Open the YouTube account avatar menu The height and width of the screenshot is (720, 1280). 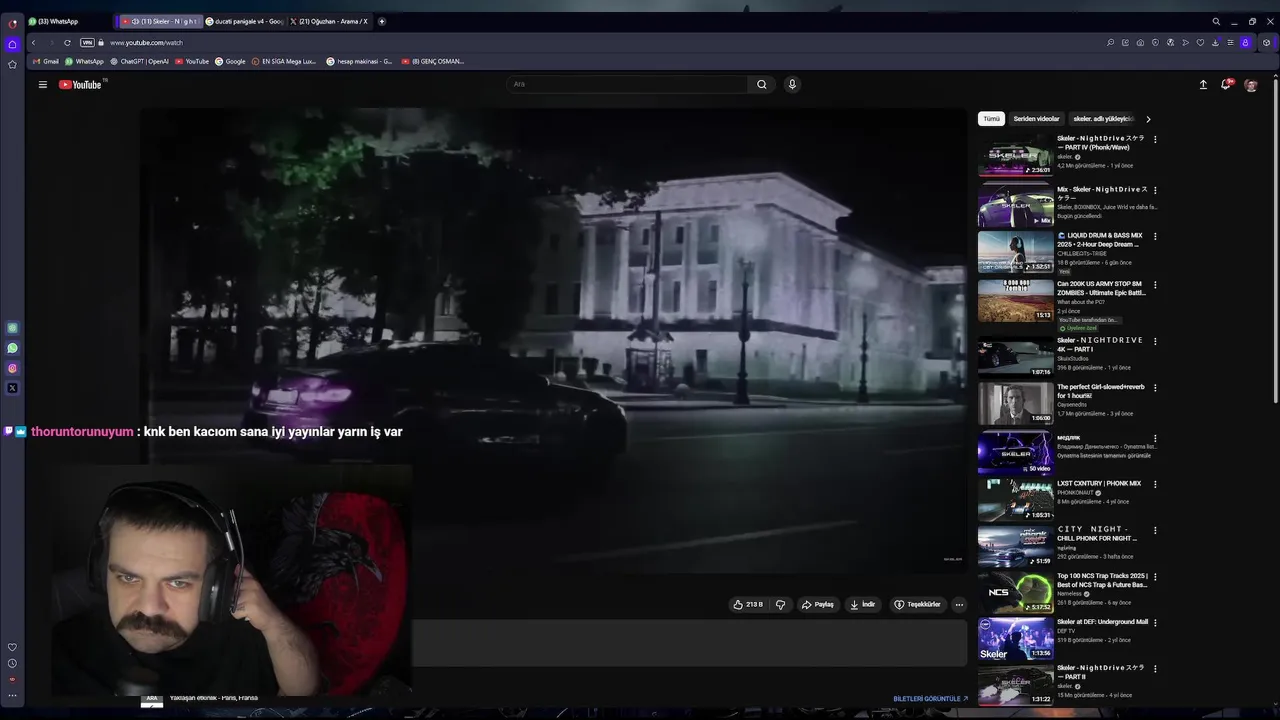pos(1250,85)
